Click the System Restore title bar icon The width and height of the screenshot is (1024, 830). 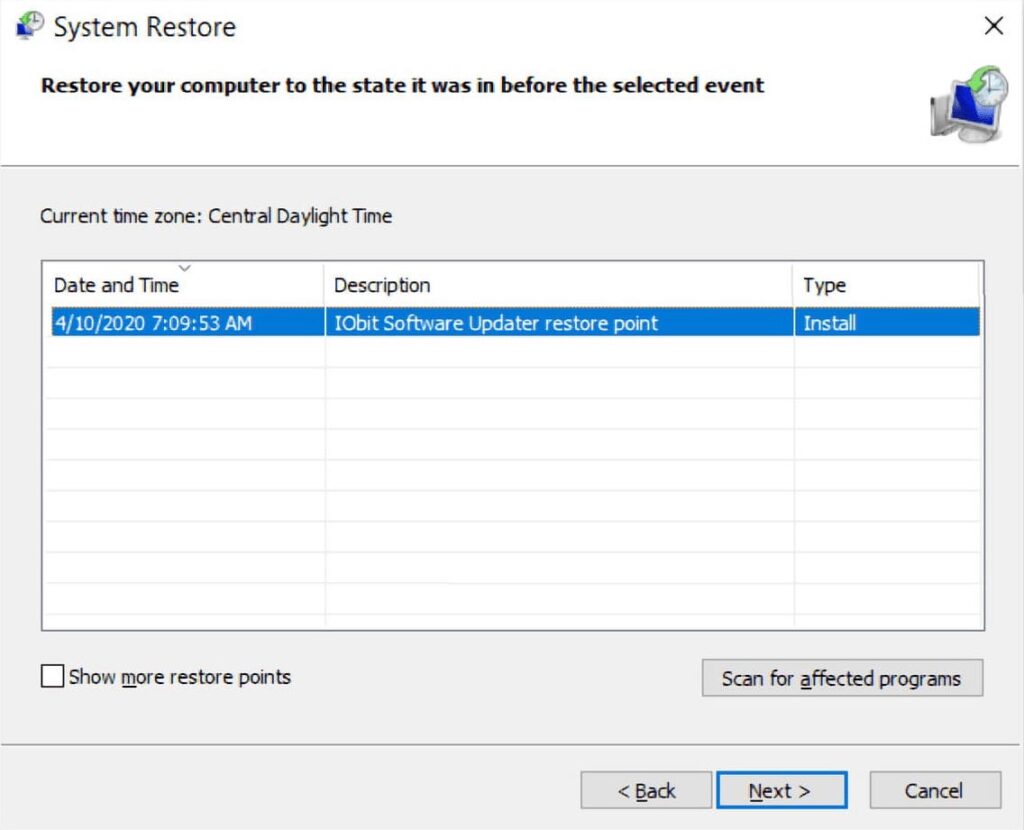(30, 26)
